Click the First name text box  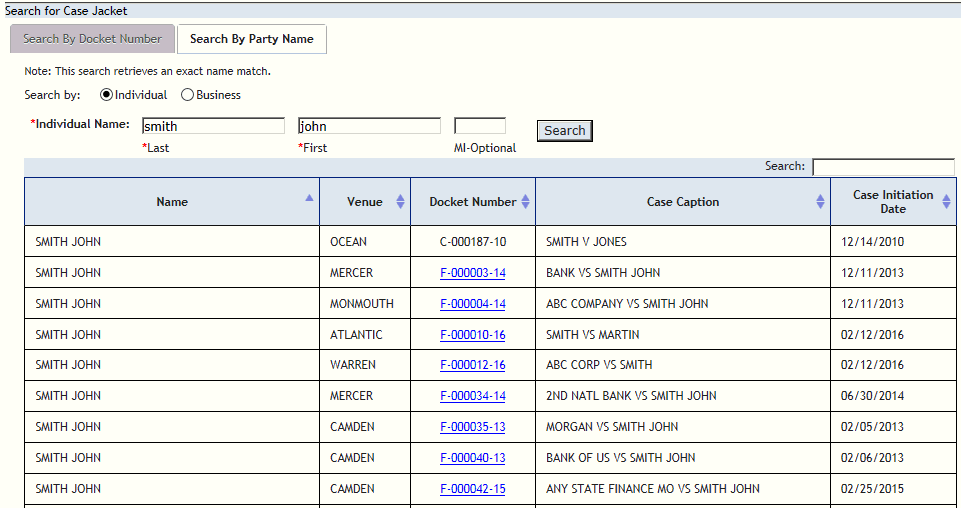(x=369, y=126)
